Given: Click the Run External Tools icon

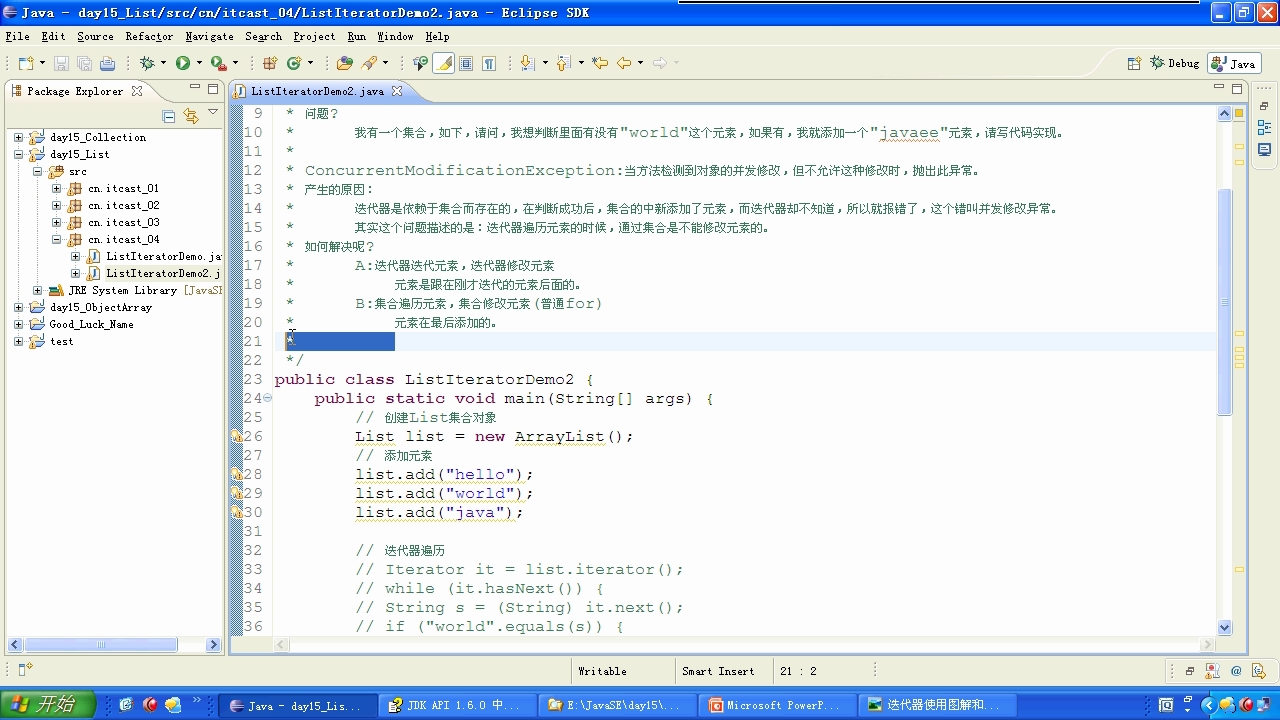Looking at the screenshot, I should tap(218, 63).
